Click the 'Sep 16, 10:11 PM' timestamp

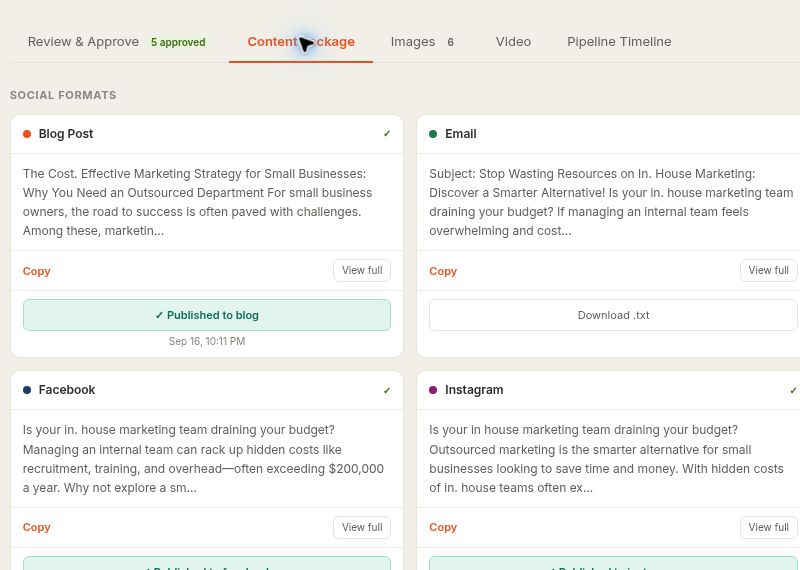[207, 341]
